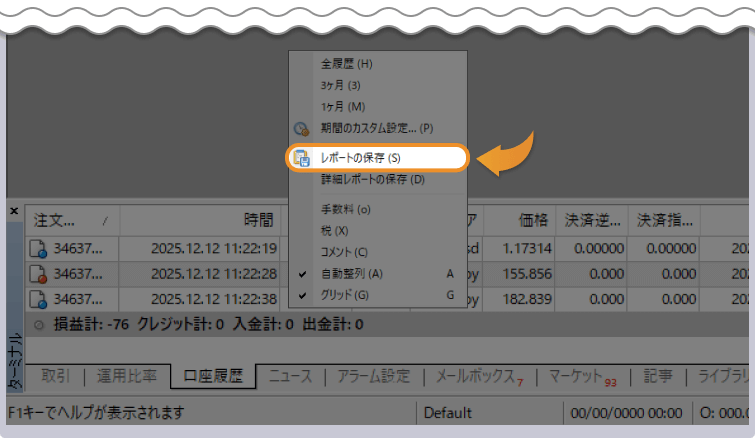This screenshot has width=755, height=438.
Task: Click order icon in 11:22:38 row
Action: click(38, 299)
